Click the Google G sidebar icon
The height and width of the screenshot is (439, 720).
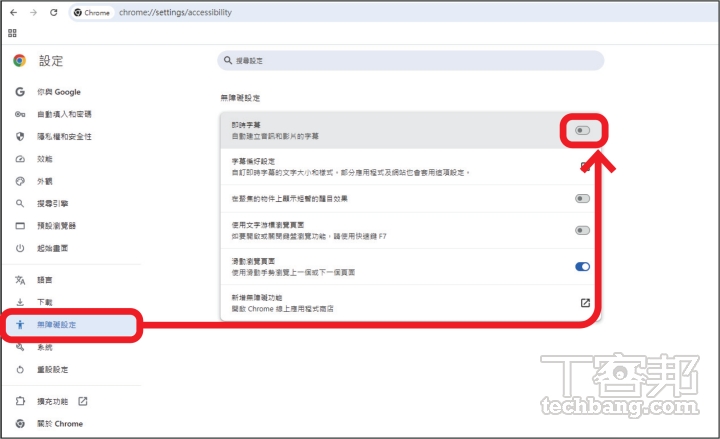pos(20,92)
